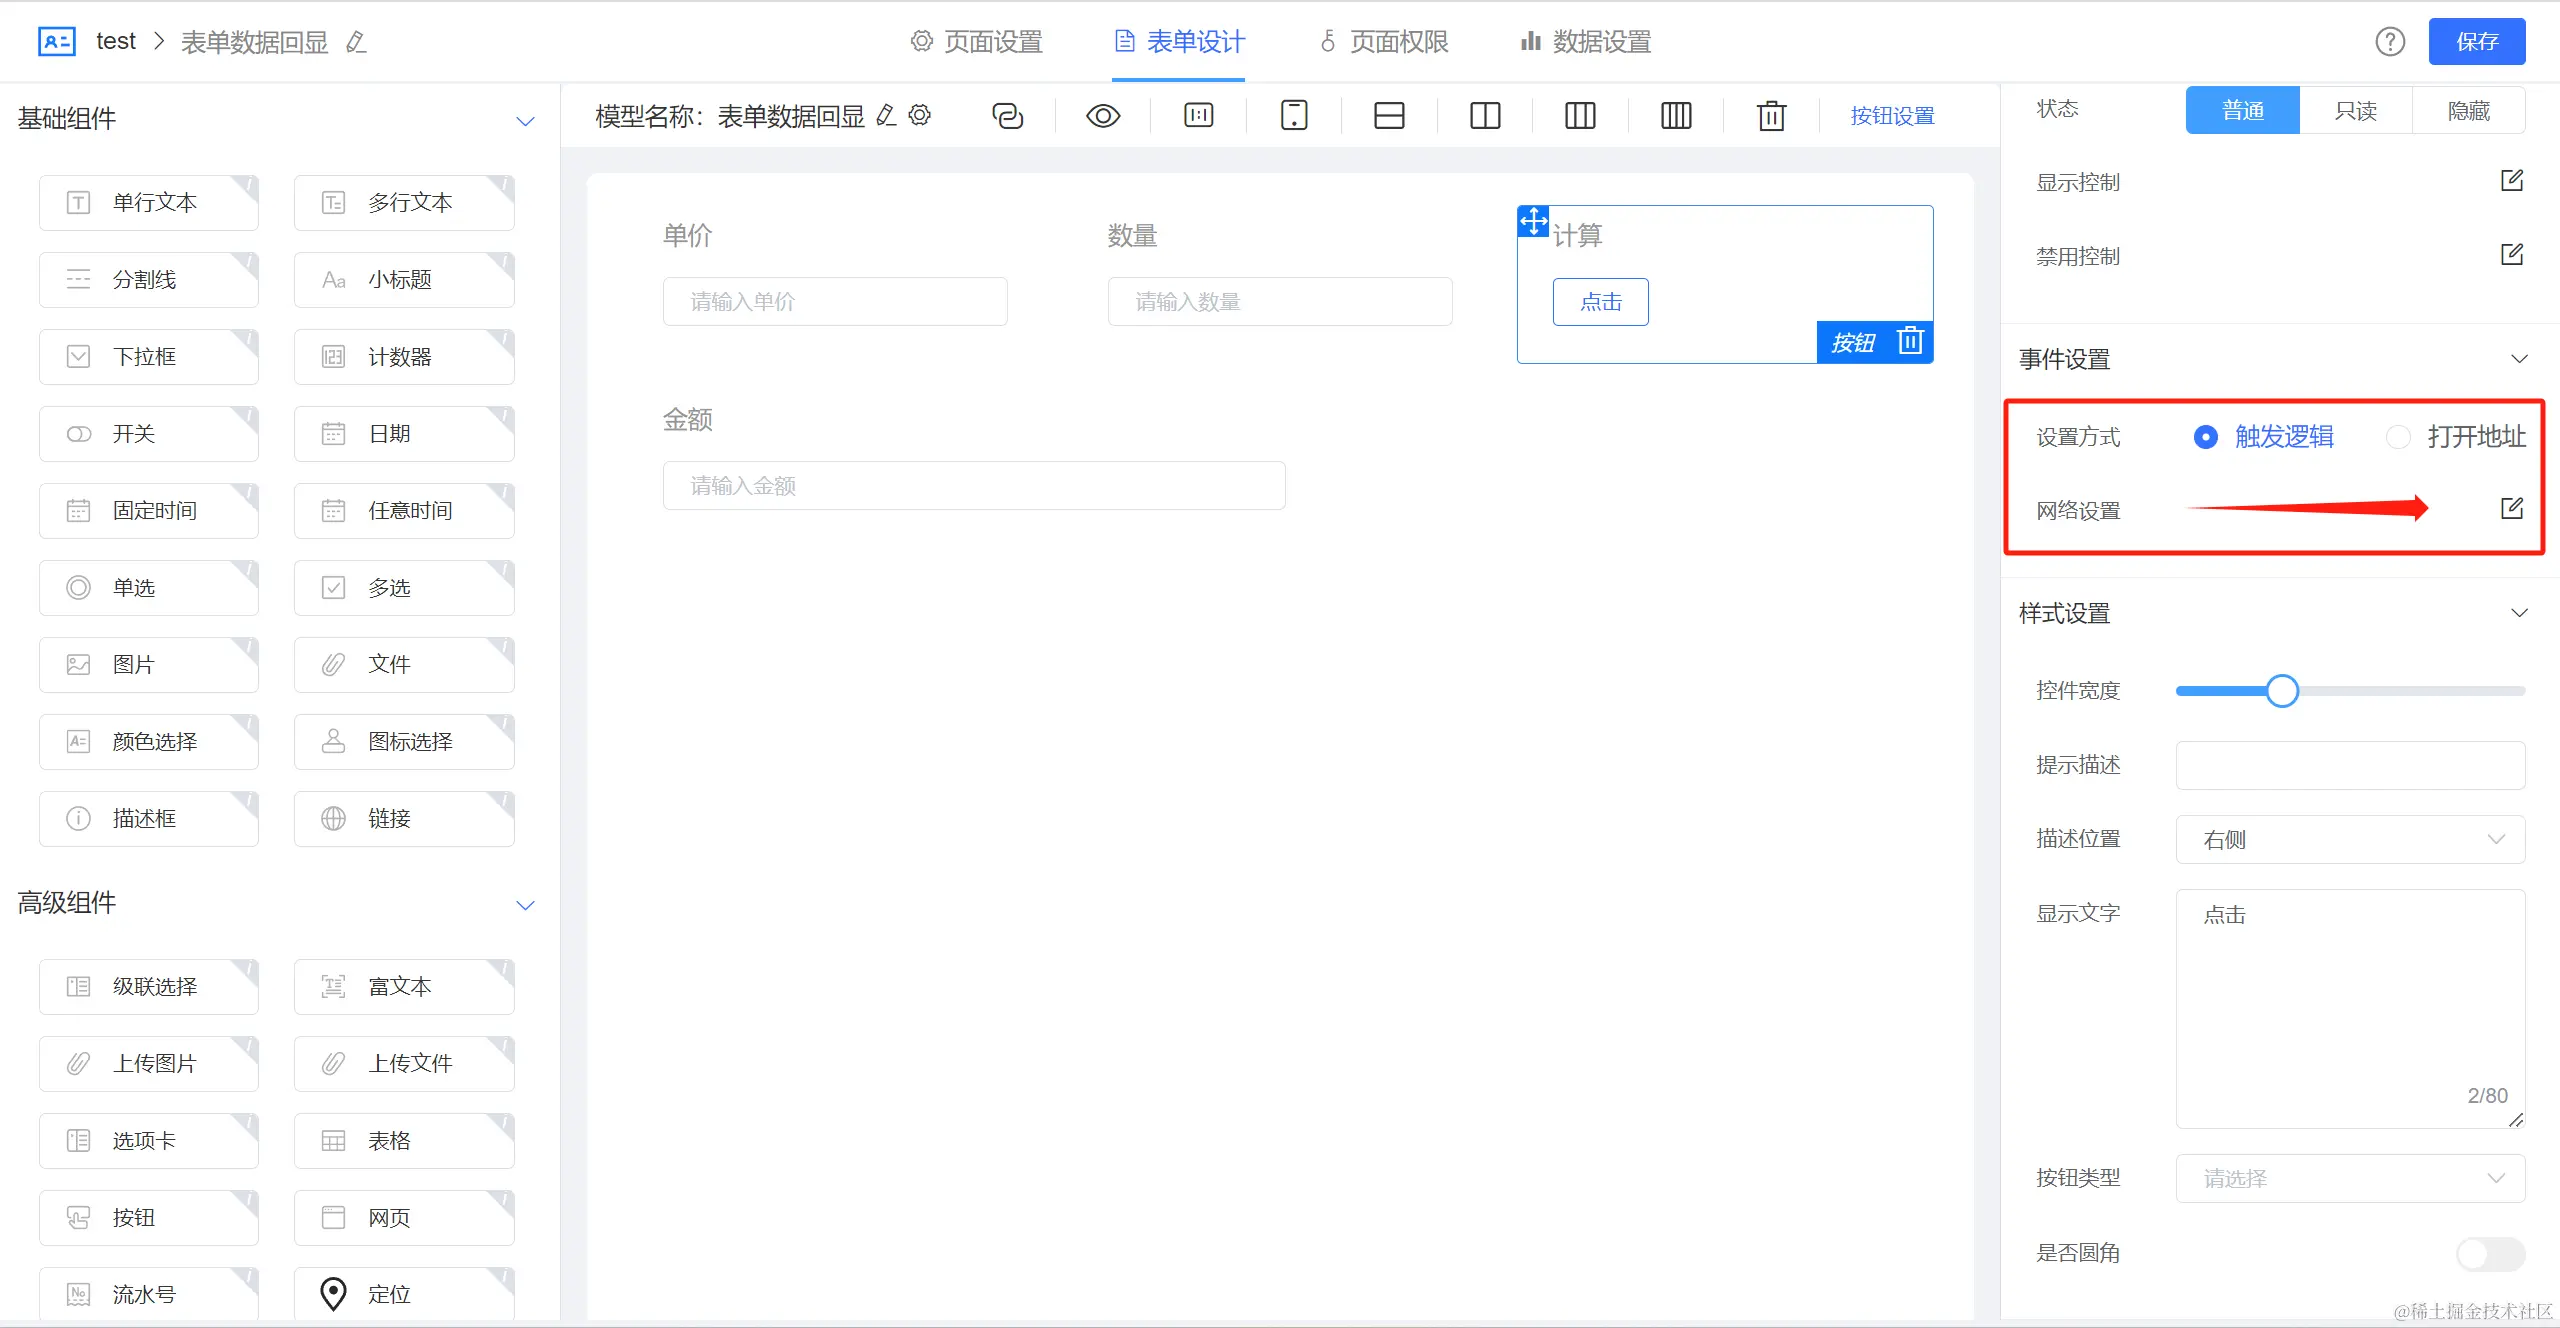The height and width of the screenshot is (1328, 2560).
Task: Open the 按钮设置 link
Action: (x=1892, y=116)
